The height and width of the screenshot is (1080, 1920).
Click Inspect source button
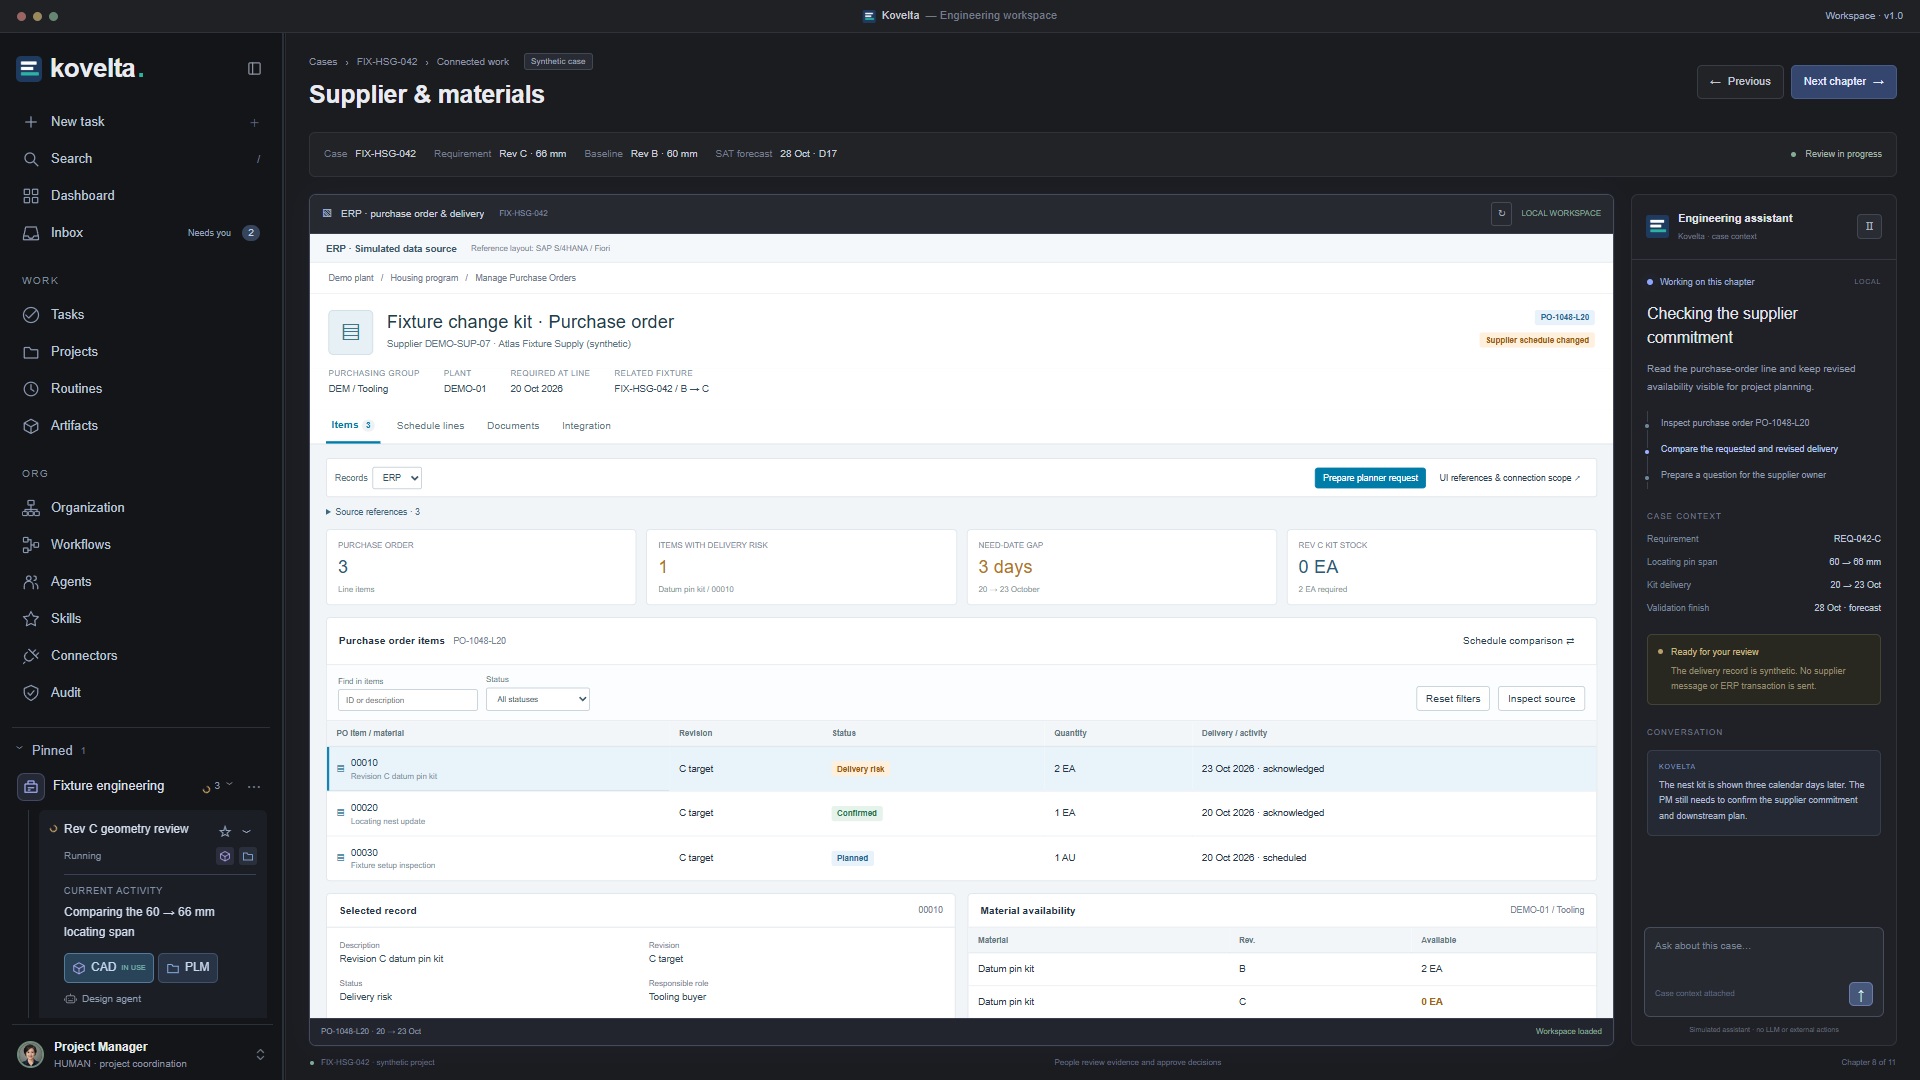click(1541, 699)
